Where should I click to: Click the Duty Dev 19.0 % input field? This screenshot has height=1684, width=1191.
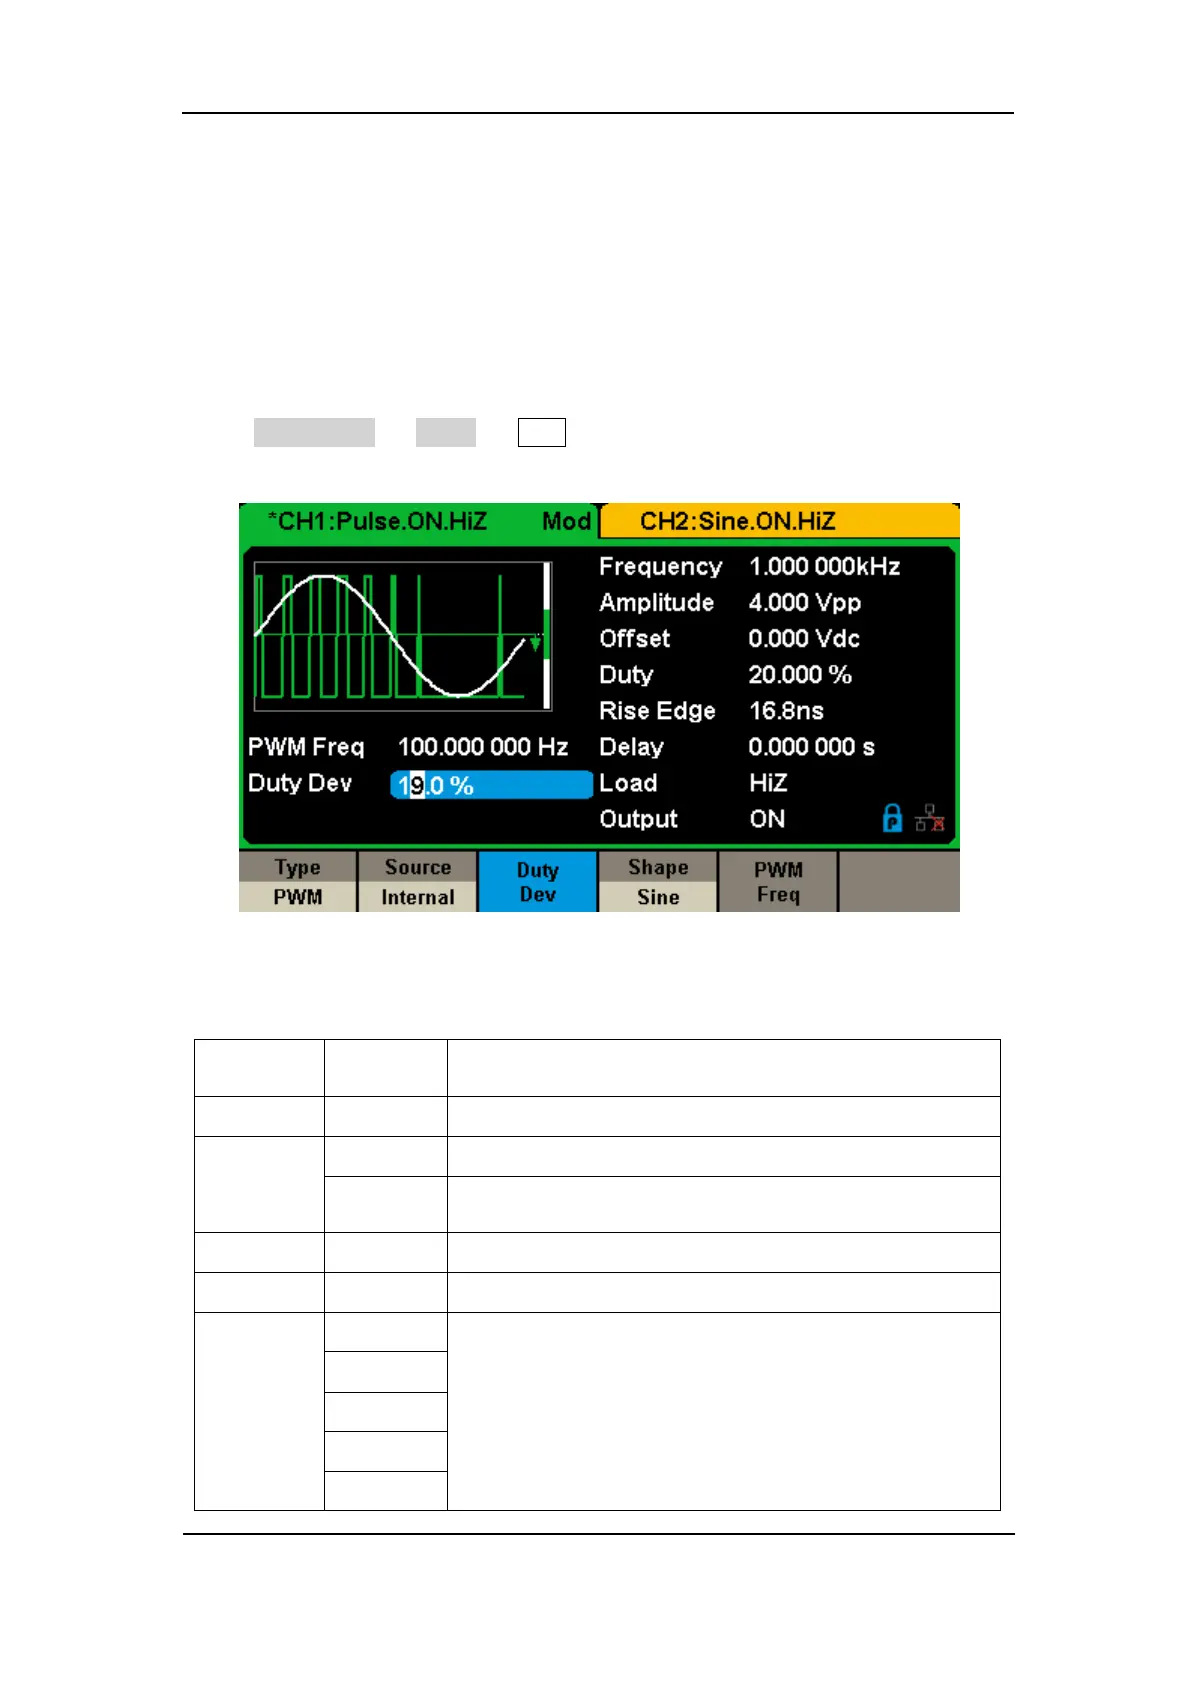click(x=491, y=785)
